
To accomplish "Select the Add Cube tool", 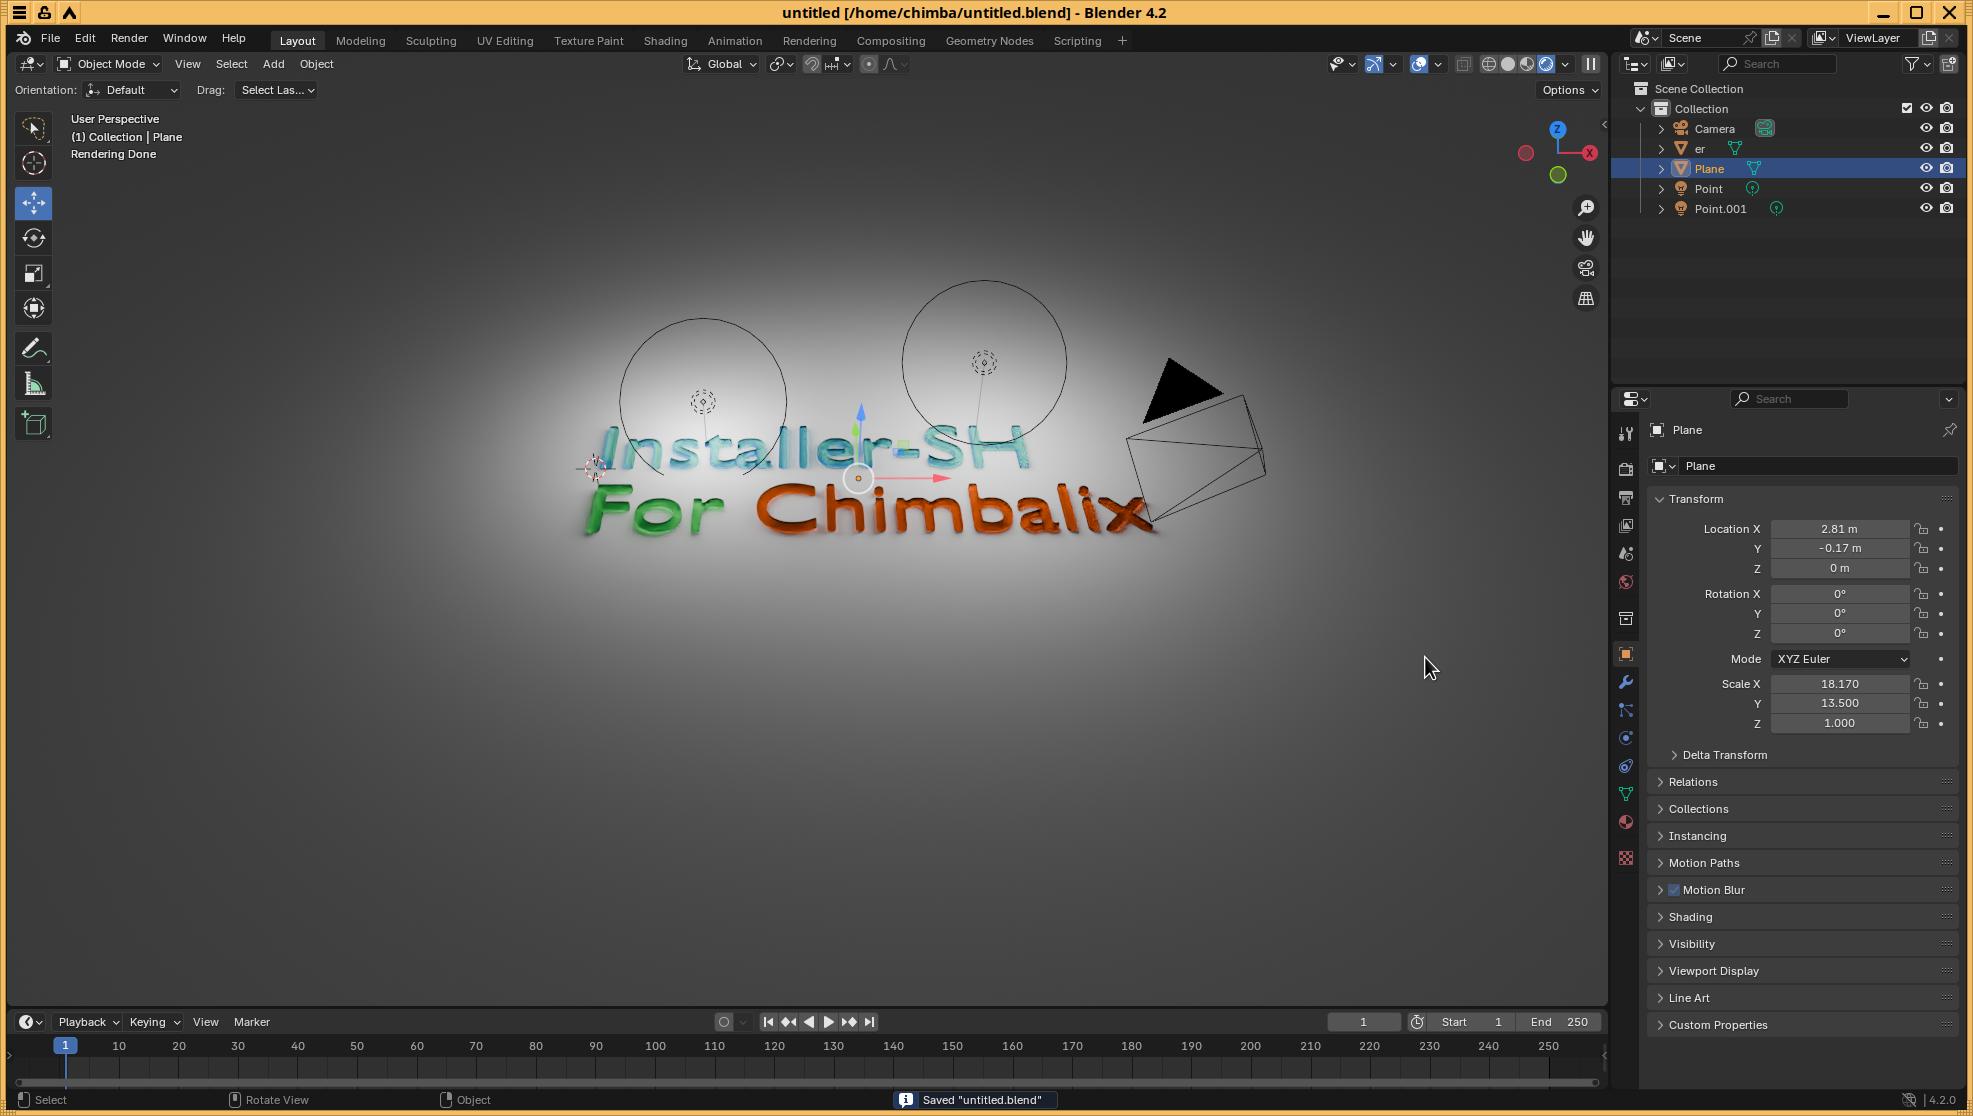I will [x=34, y=424].
